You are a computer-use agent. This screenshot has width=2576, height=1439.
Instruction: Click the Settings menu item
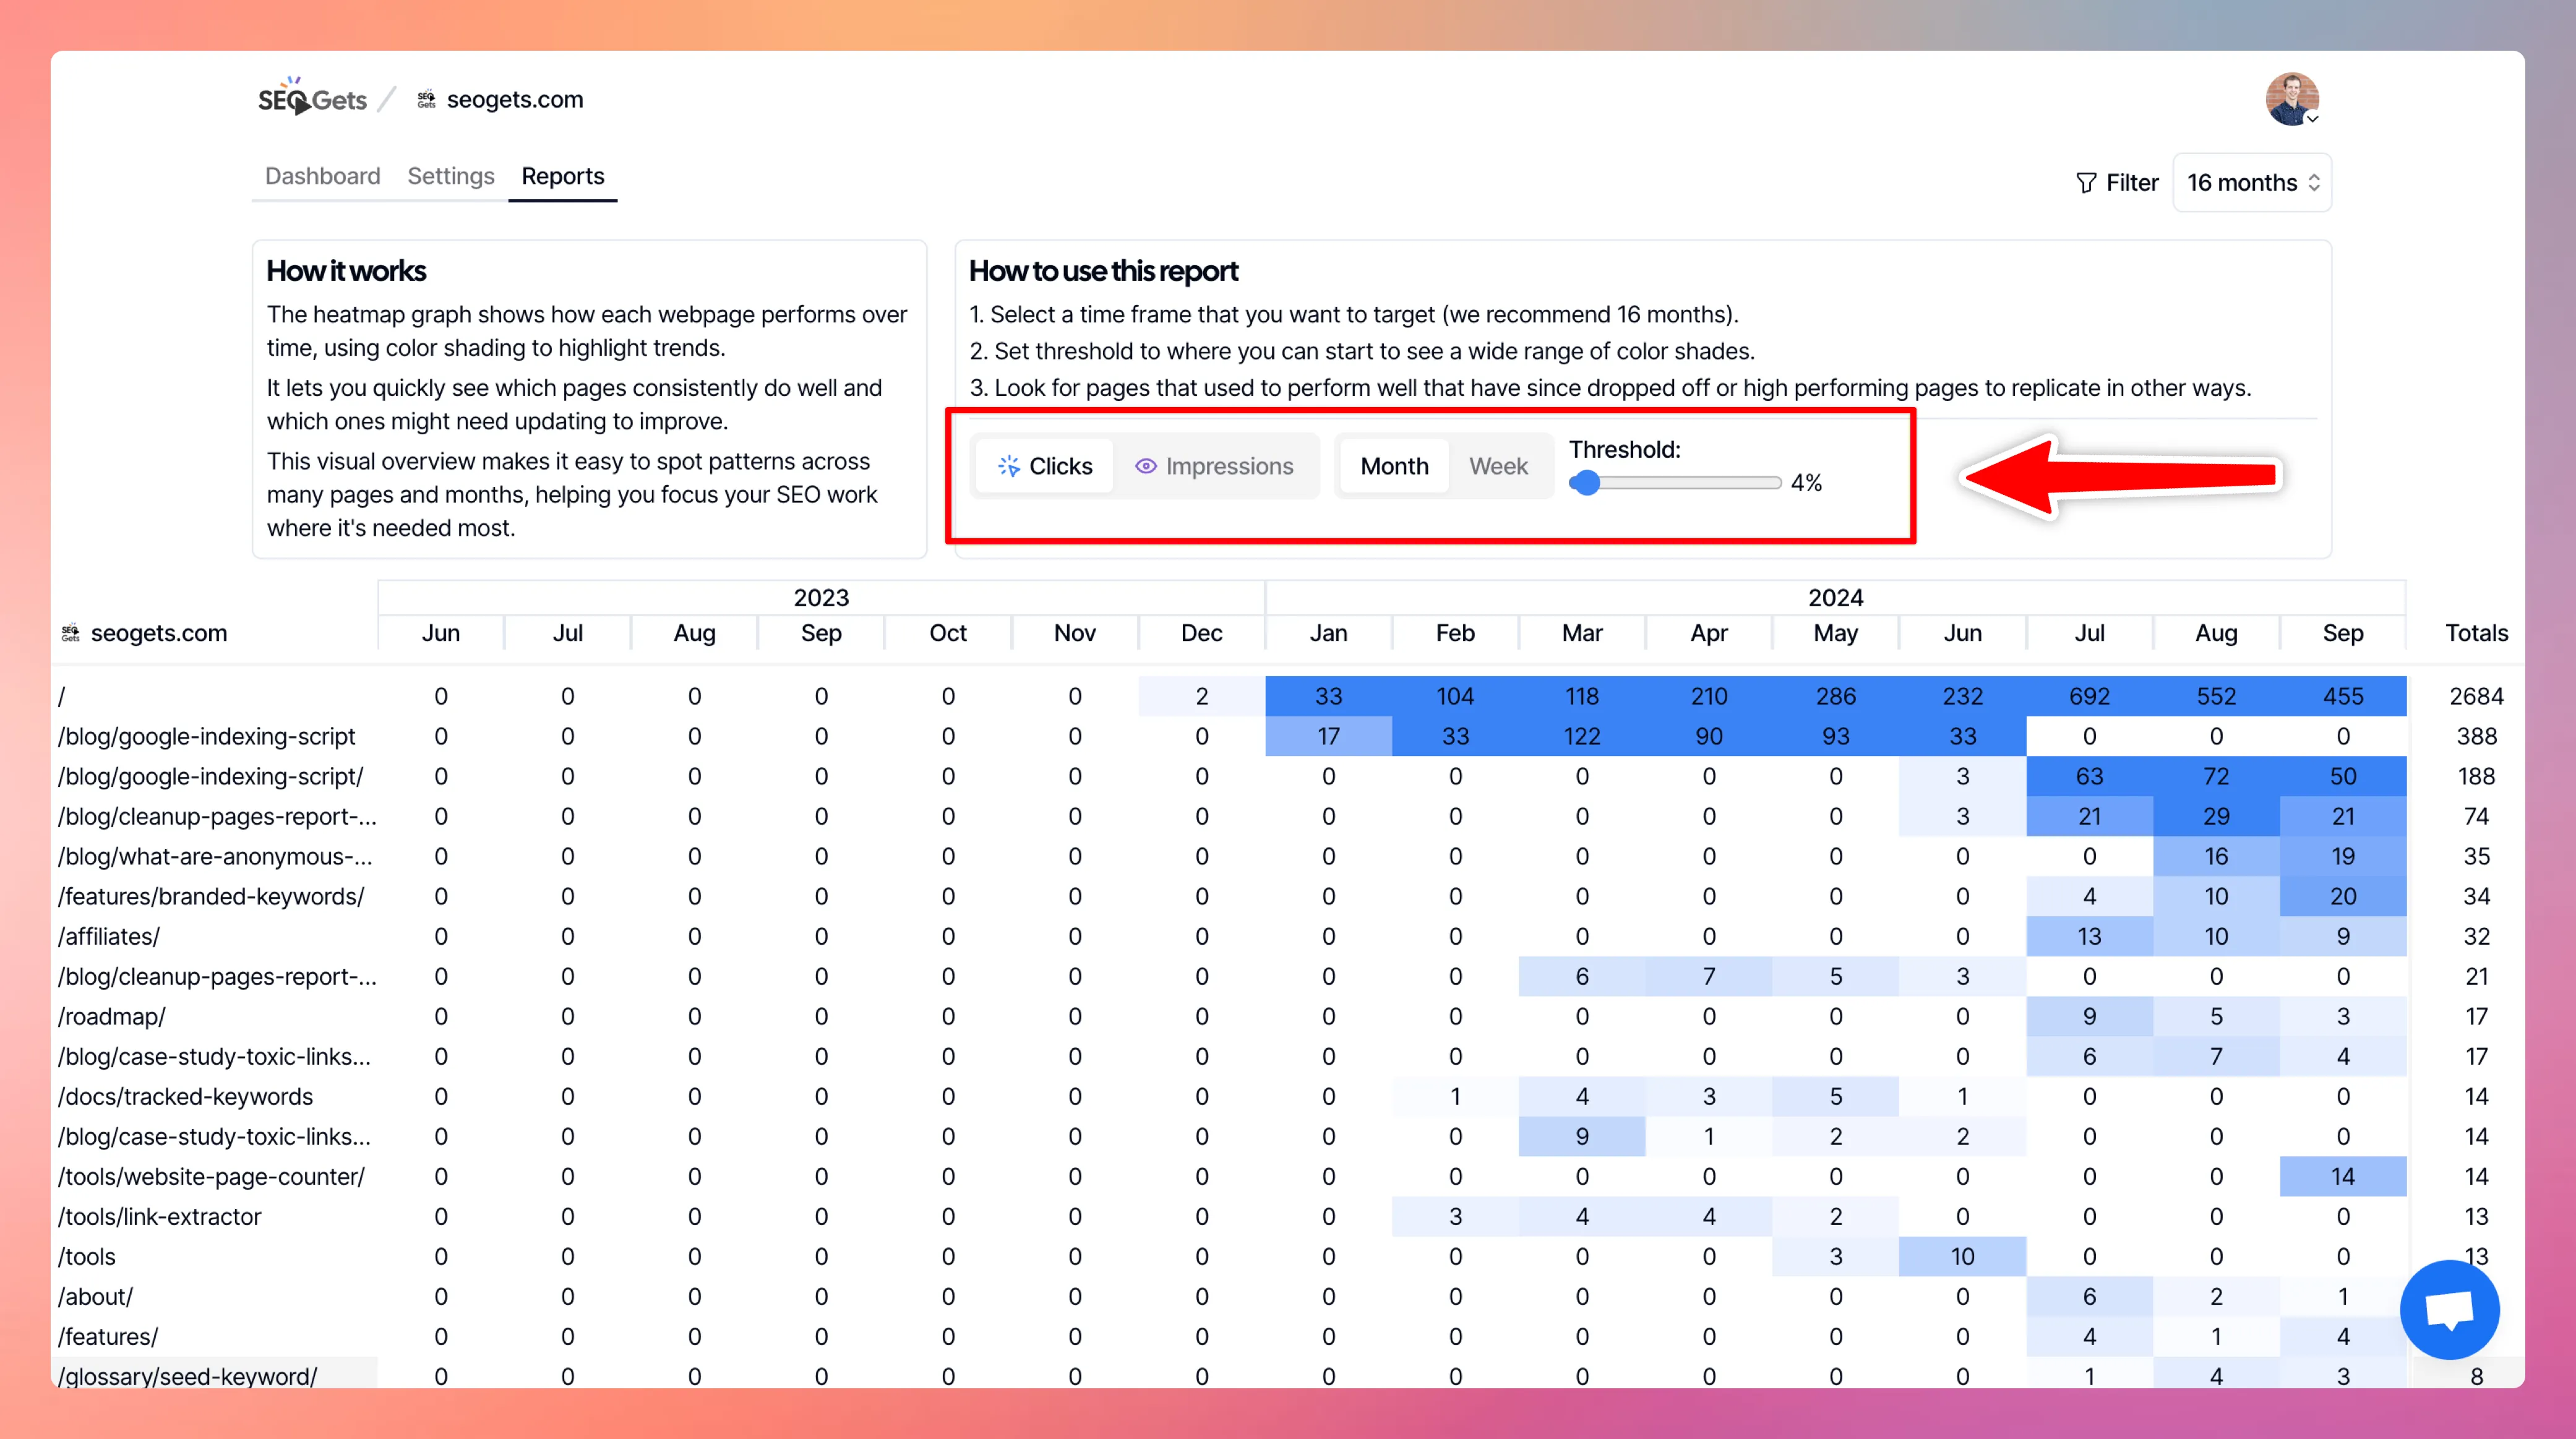point(449,175)
